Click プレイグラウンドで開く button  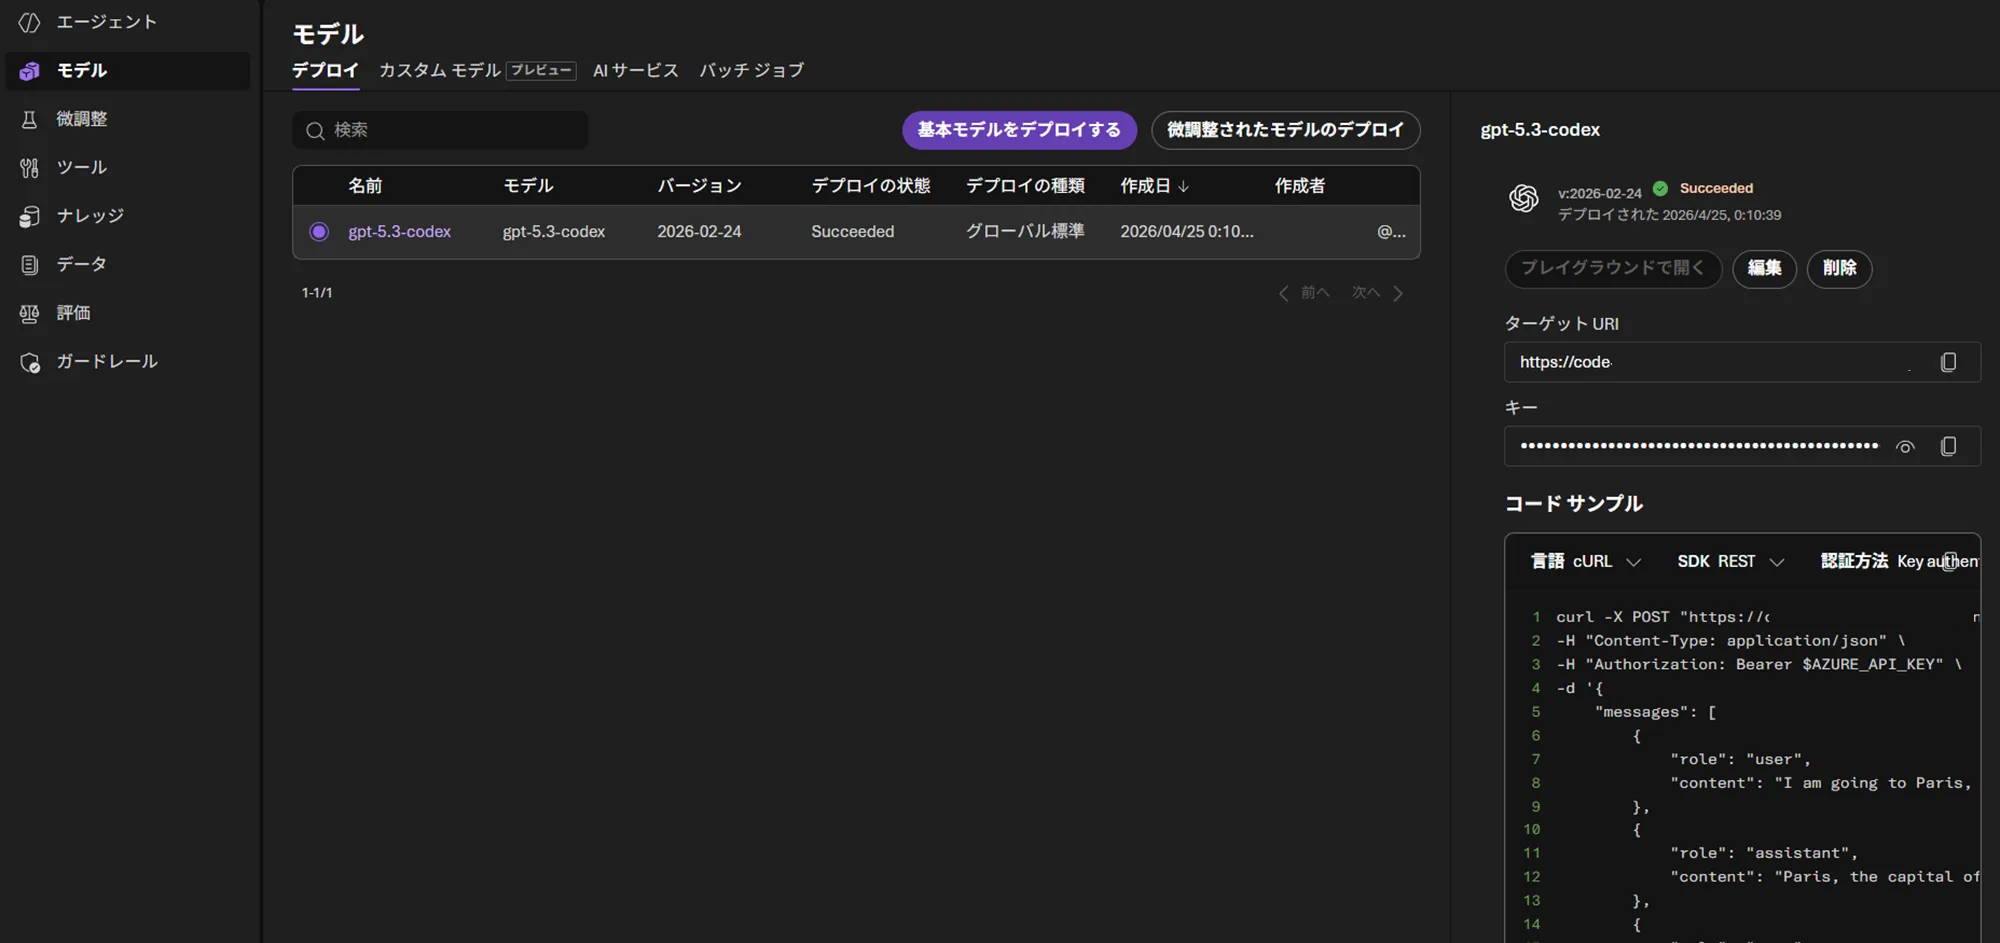1613,268
